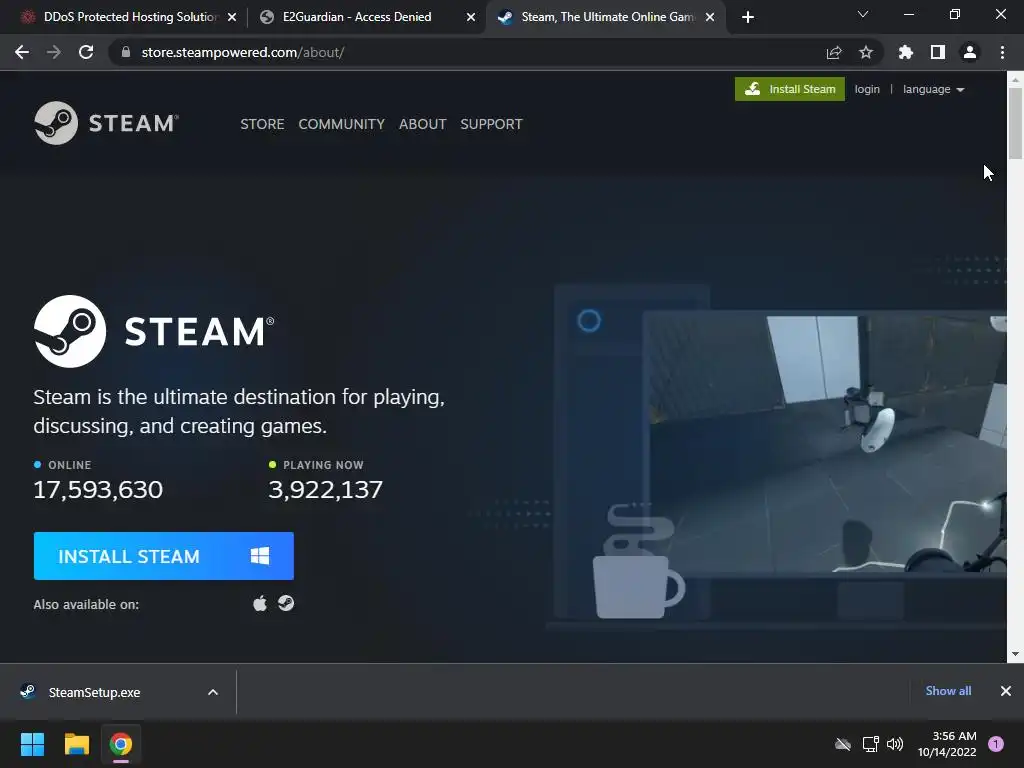Click the Chrome taskbar icon

(121, 744)
